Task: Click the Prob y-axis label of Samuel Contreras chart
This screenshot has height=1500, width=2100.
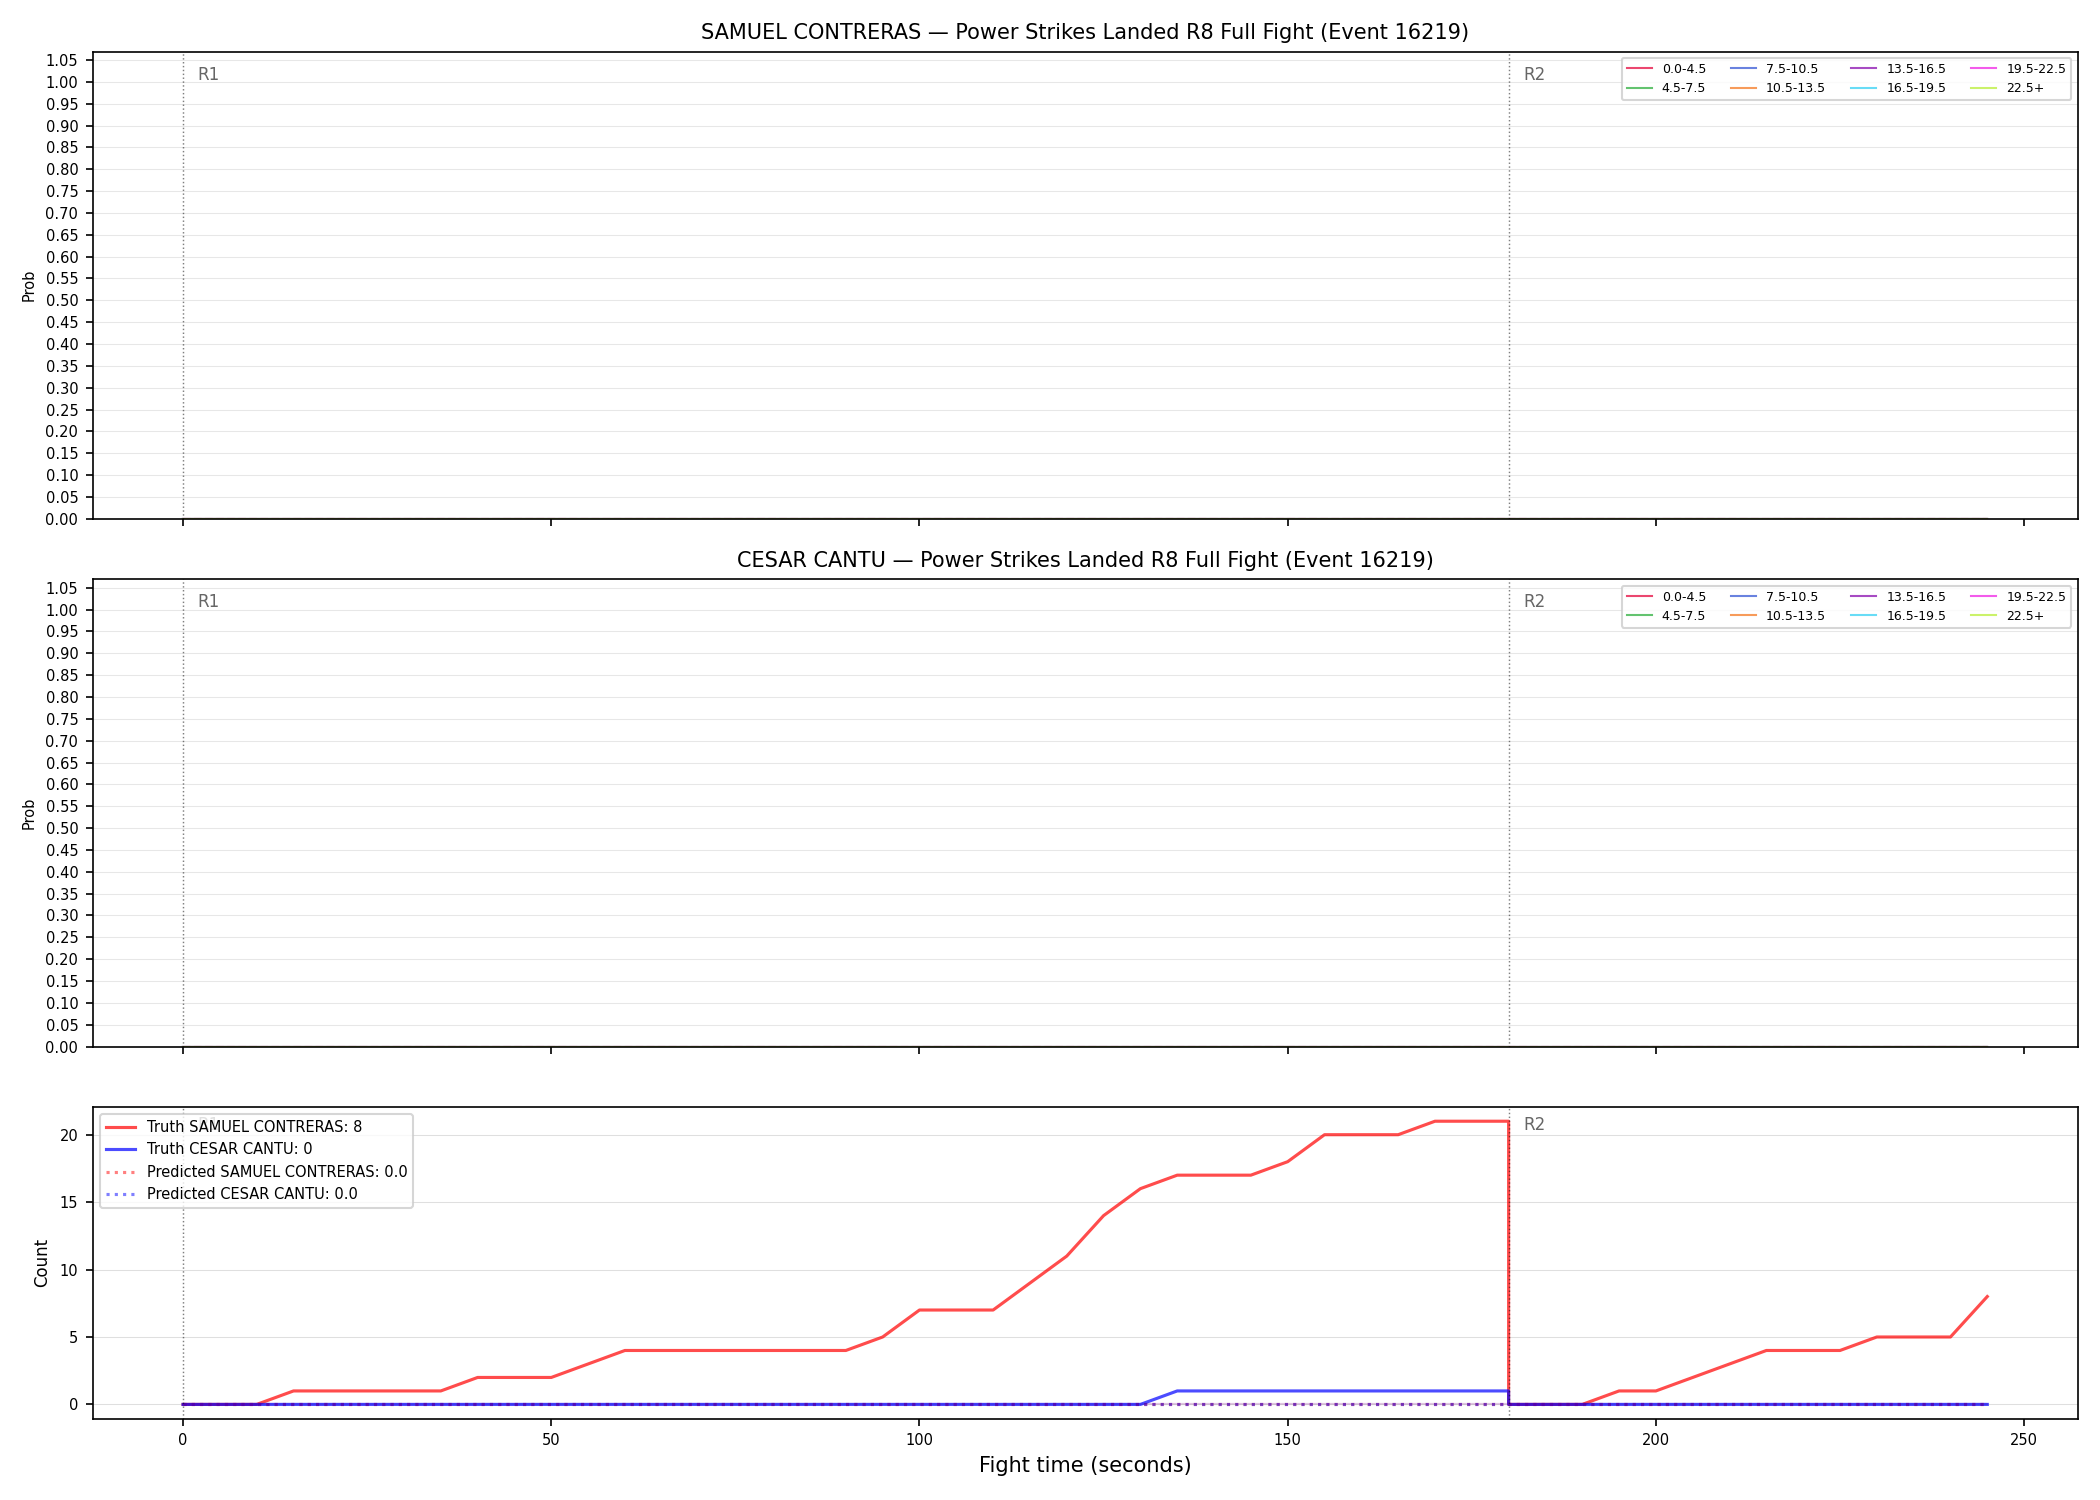Action: 29,286
